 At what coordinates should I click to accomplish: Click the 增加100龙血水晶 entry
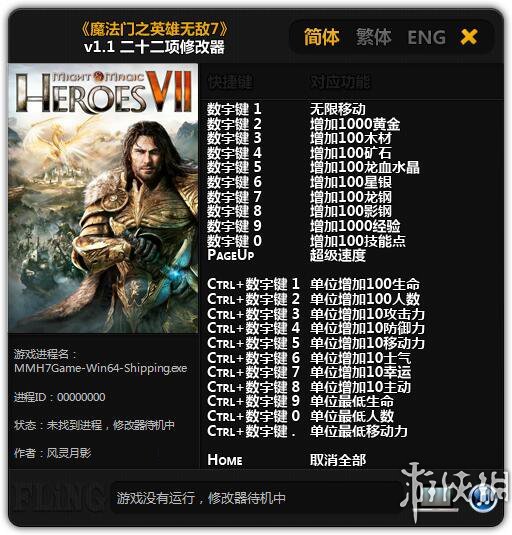(365, 167)
